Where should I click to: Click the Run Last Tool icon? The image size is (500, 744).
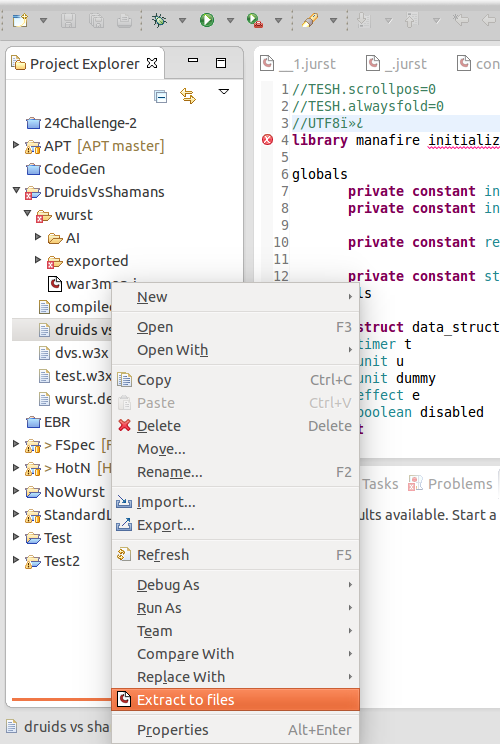255,20
